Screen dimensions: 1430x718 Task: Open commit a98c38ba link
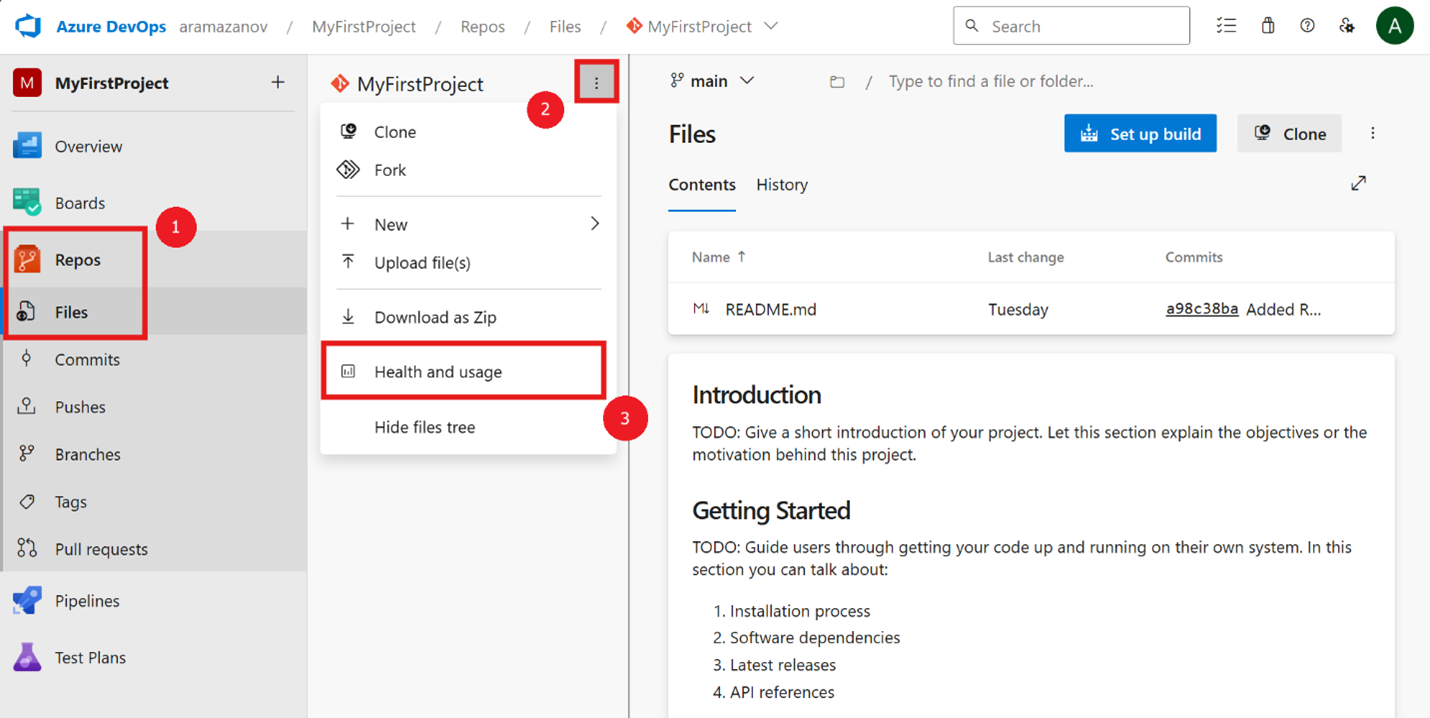[x=1201, y=309]
